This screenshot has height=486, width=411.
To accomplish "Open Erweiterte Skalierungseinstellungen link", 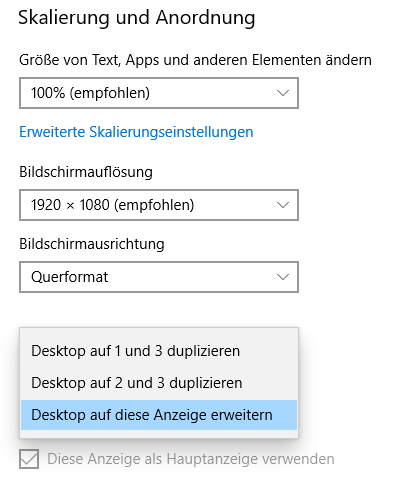I will coord(136,132).
